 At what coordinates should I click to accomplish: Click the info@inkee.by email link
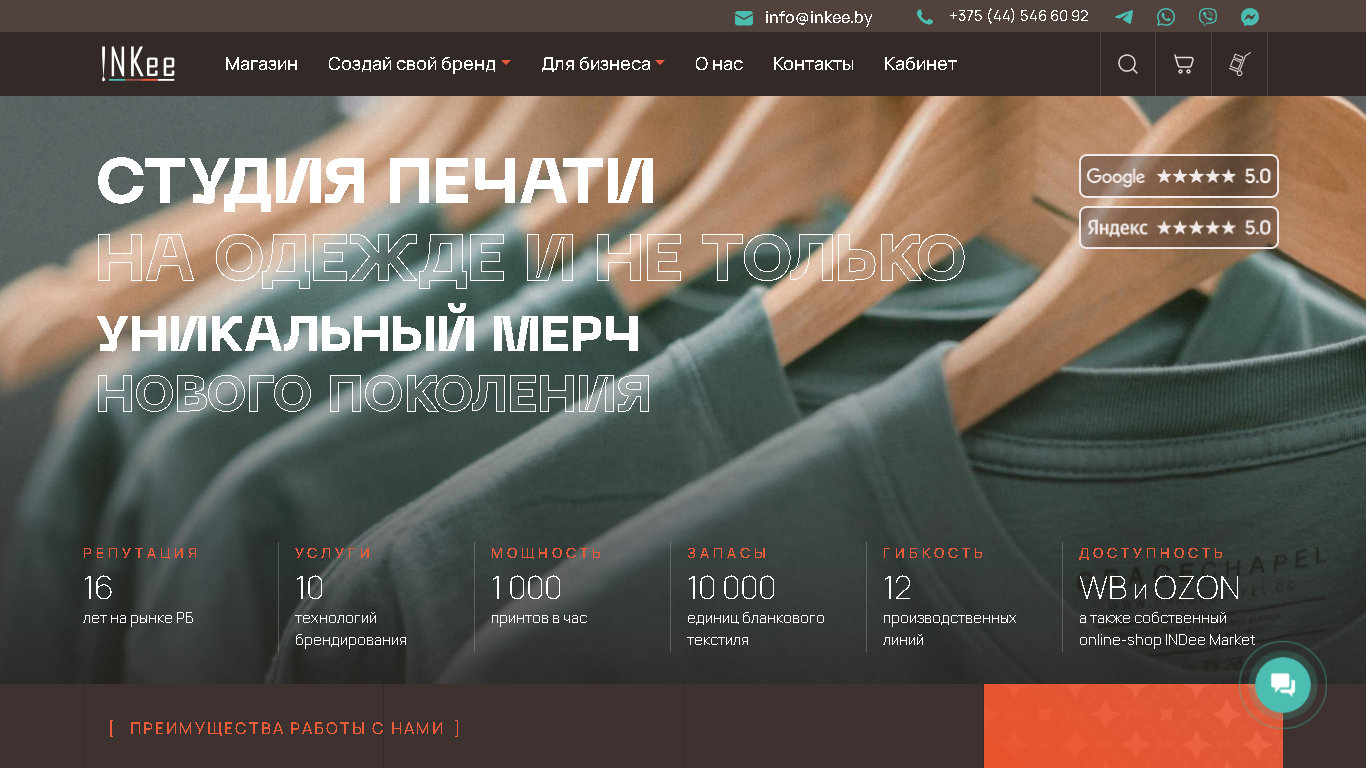tap(819, 18)
